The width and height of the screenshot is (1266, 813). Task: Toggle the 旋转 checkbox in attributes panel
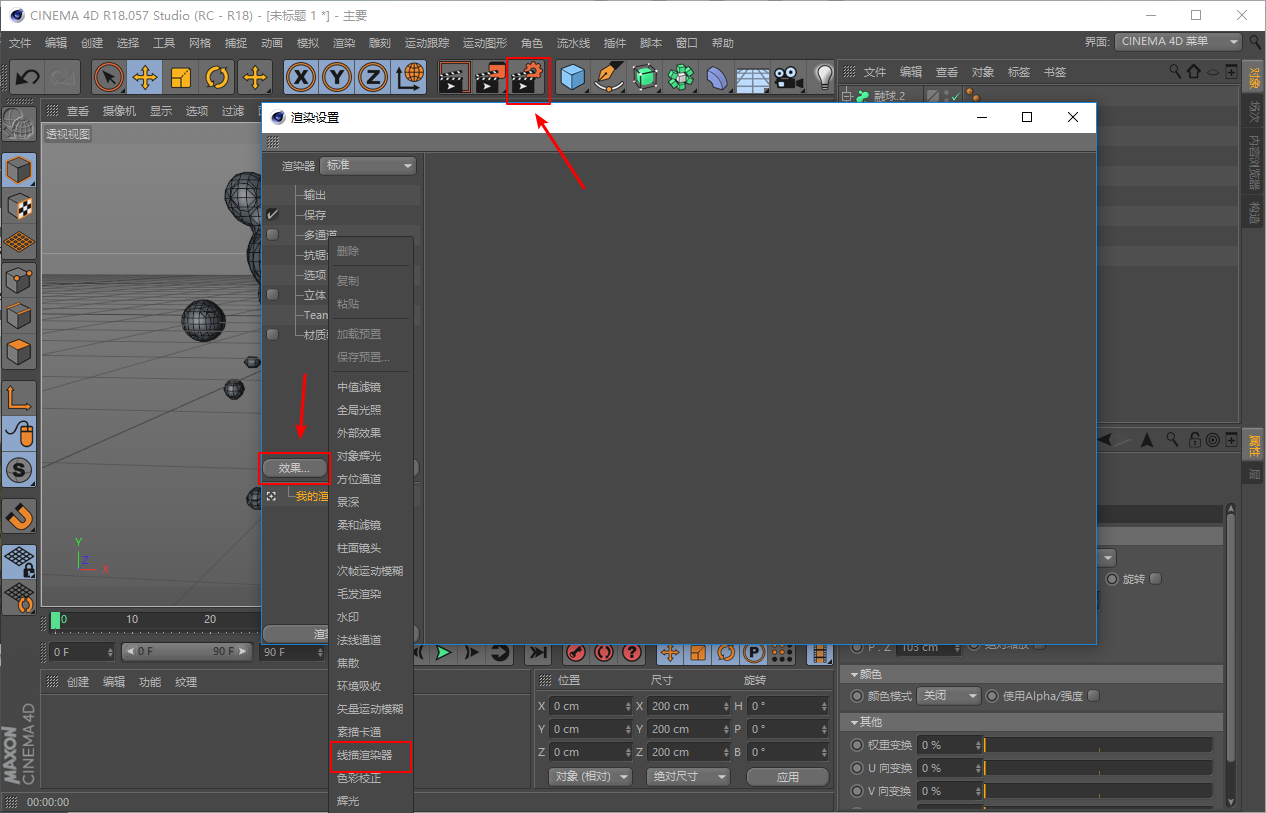(x=1156, y=578)
